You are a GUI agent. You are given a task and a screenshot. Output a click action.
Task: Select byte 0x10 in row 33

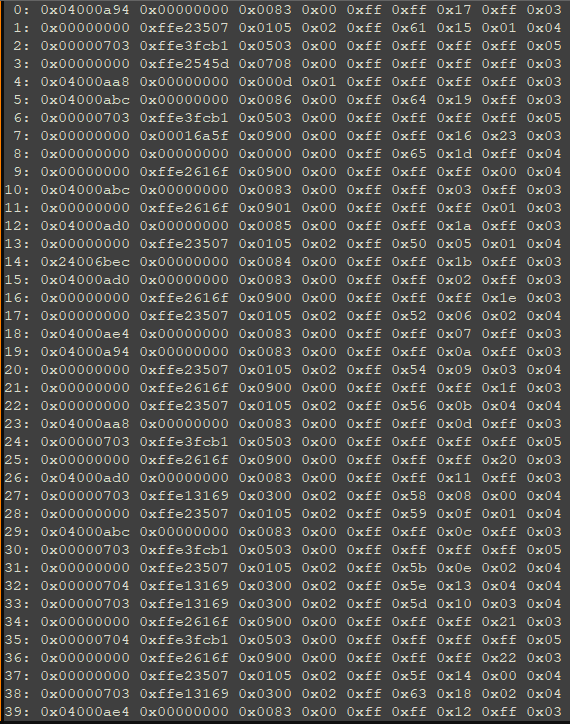click(x=454, y=604)
